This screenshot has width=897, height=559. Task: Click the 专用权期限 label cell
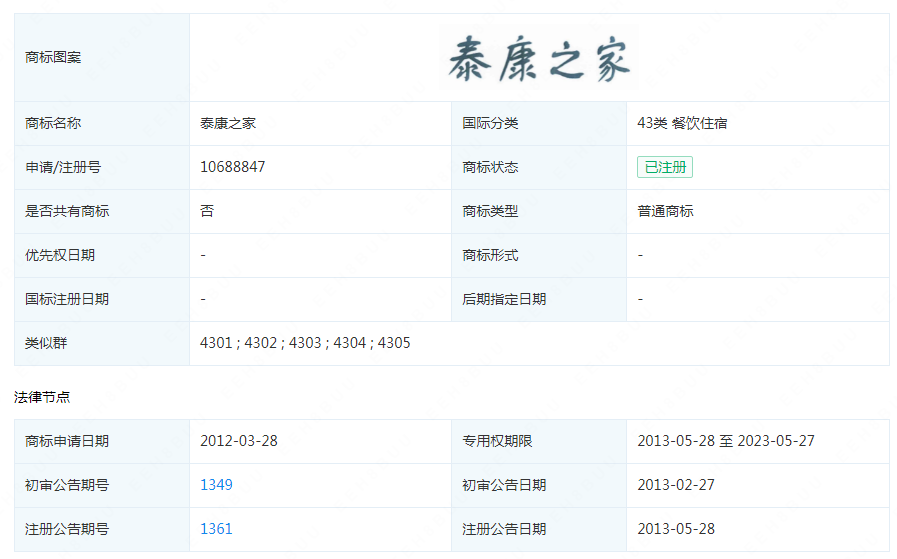point(539,441)
